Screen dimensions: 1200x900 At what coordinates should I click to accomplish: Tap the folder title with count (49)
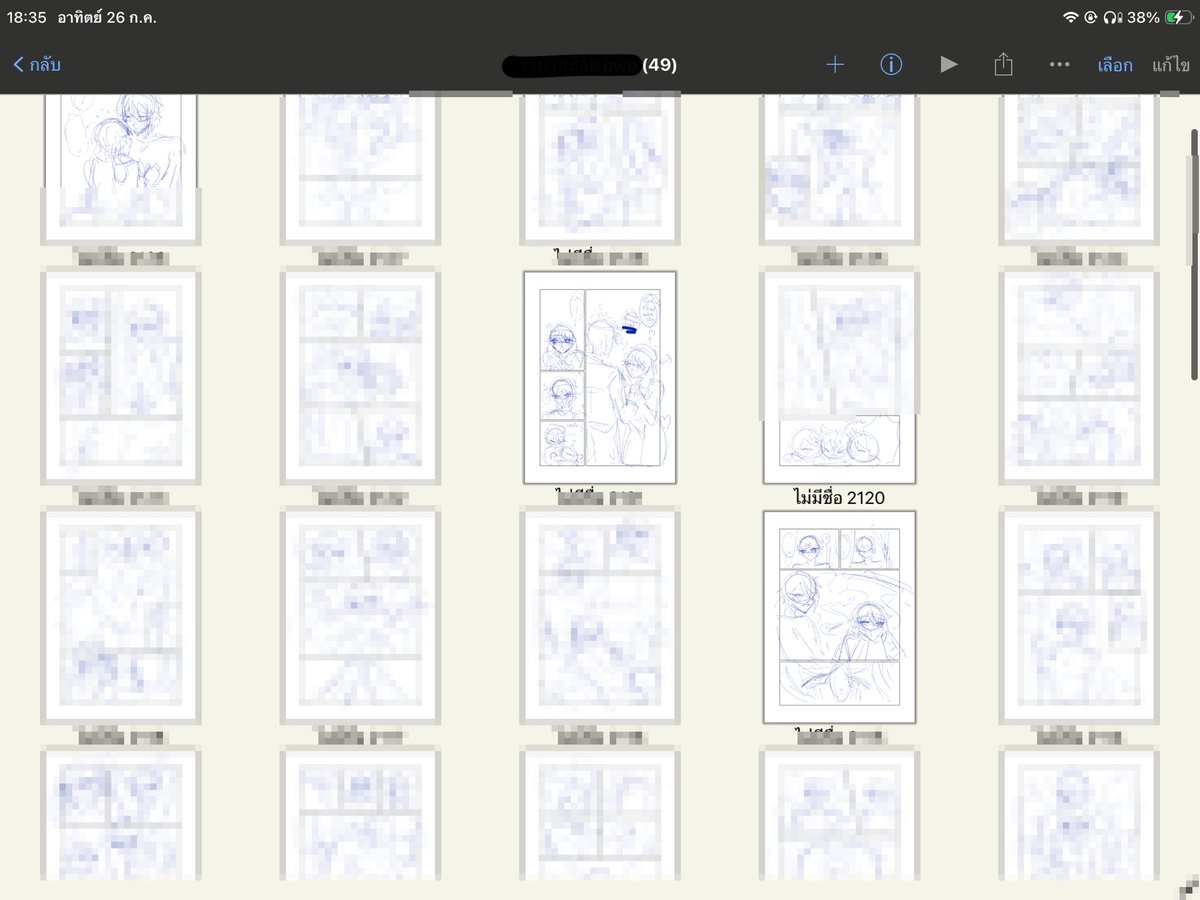click(590, 65)
